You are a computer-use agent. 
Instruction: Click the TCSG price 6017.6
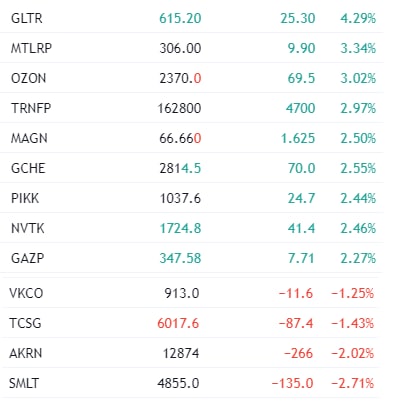point(178,323)
